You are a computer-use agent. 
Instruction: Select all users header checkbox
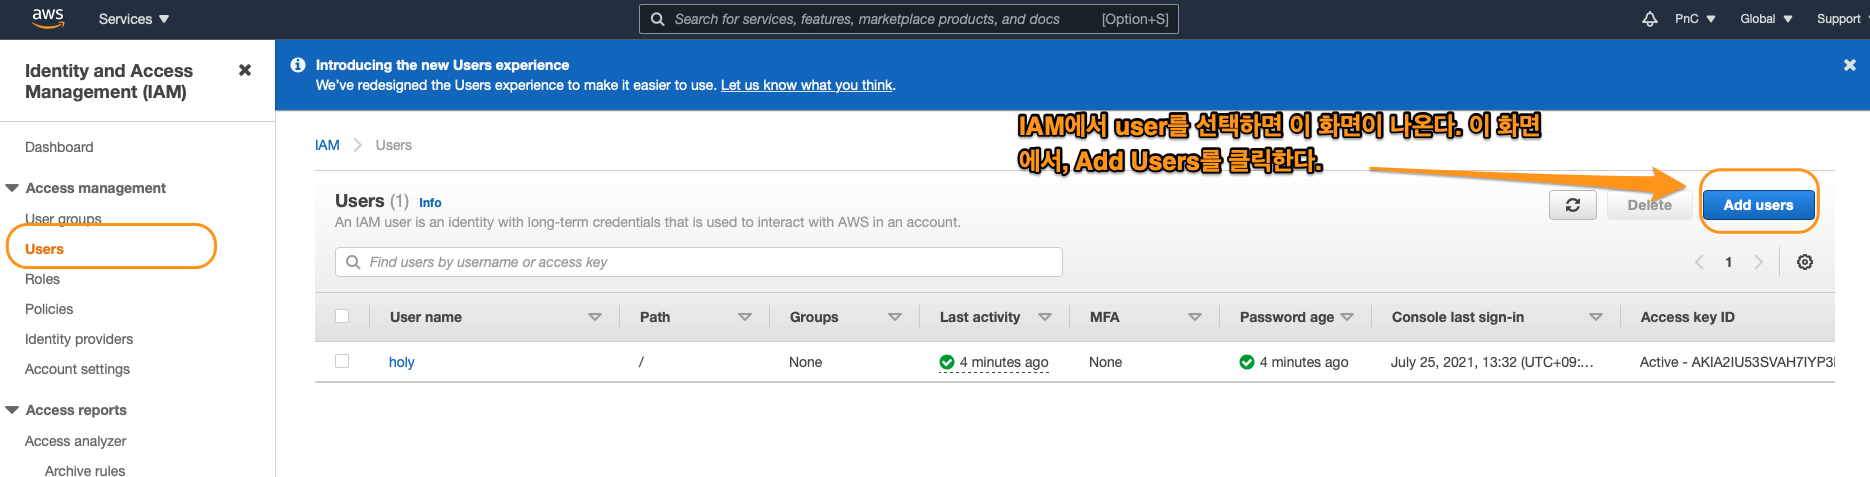coord(342,317)
